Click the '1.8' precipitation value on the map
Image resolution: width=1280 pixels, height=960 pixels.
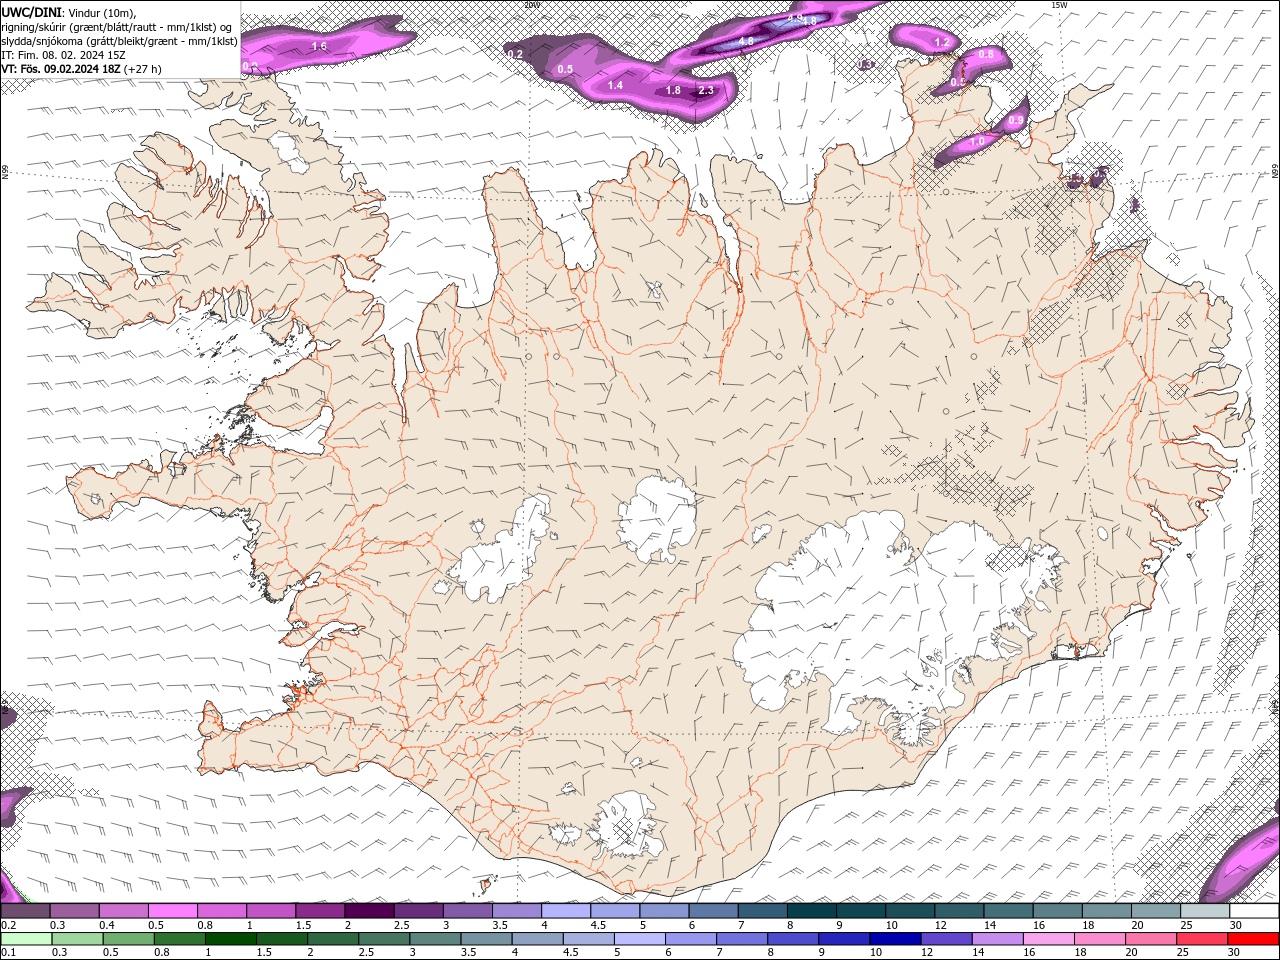coord(674,91)
